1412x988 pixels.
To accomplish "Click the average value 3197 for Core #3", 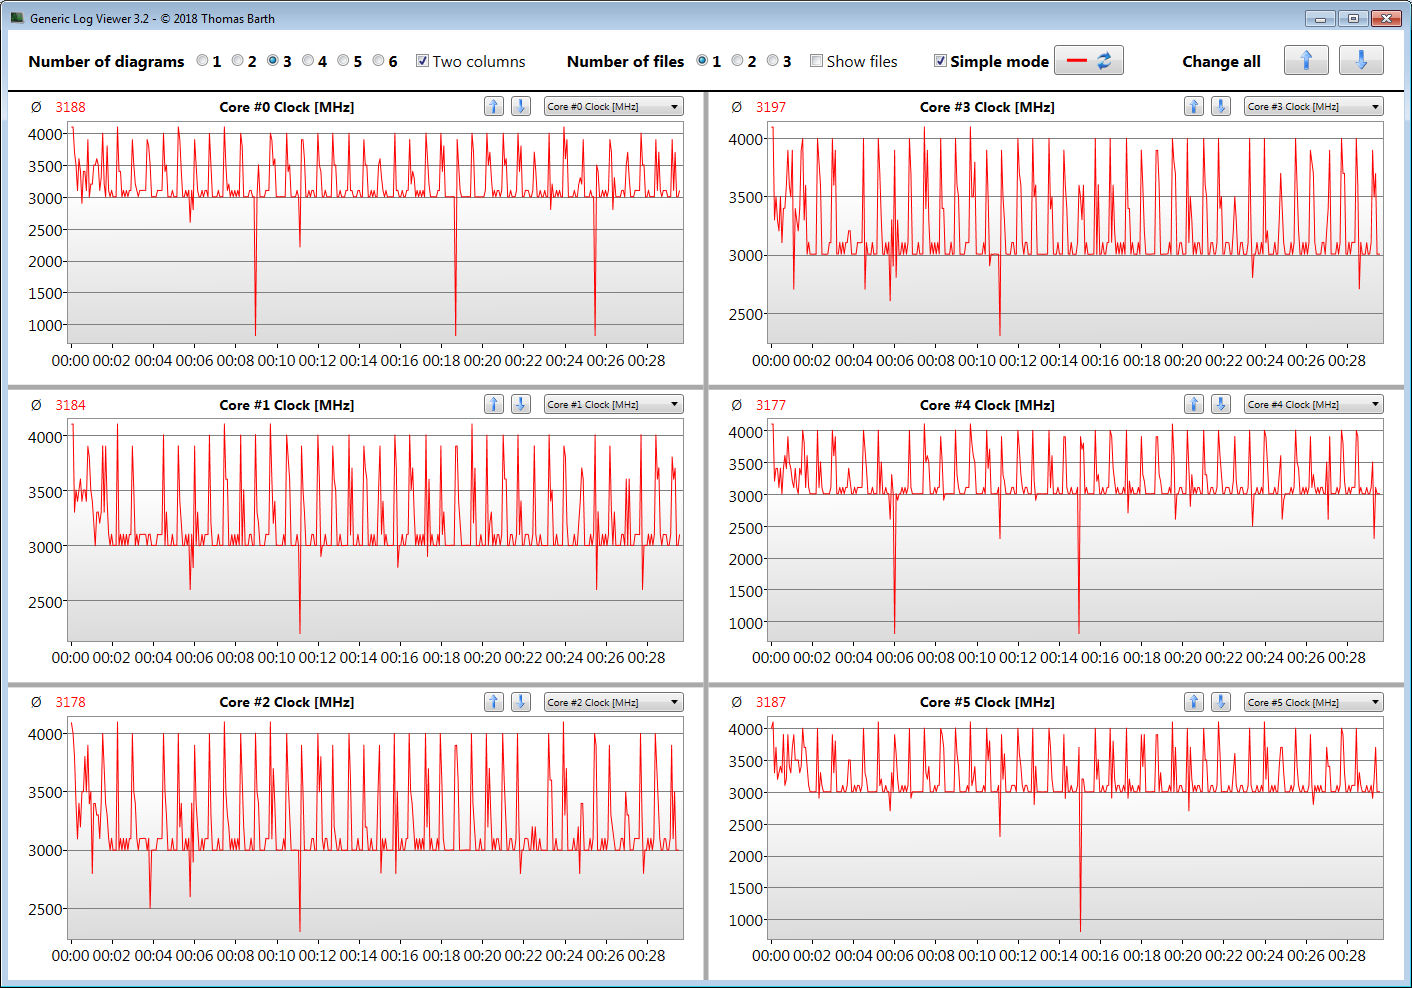I will [771, 107].
